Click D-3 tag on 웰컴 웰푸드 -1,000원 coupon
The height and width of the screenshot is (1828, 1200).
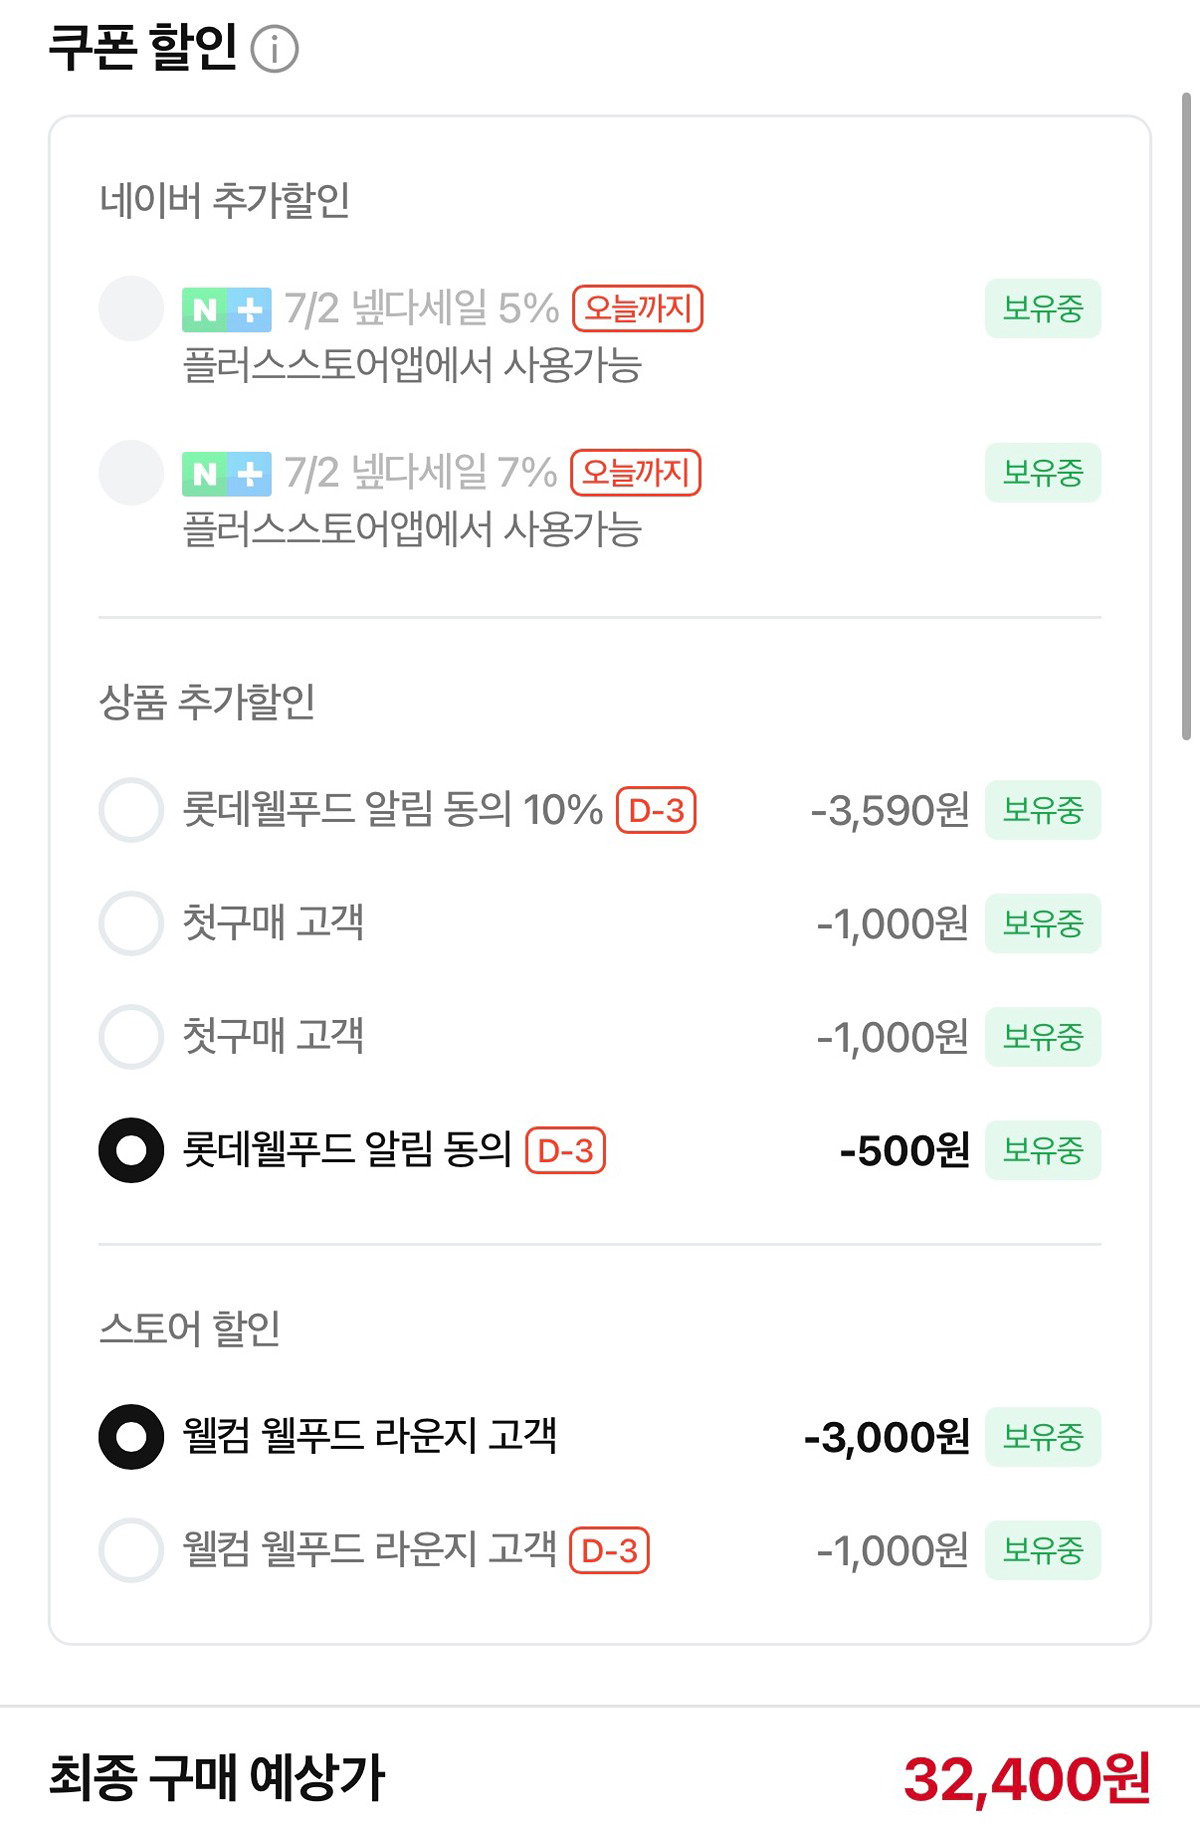(610, 1551)
